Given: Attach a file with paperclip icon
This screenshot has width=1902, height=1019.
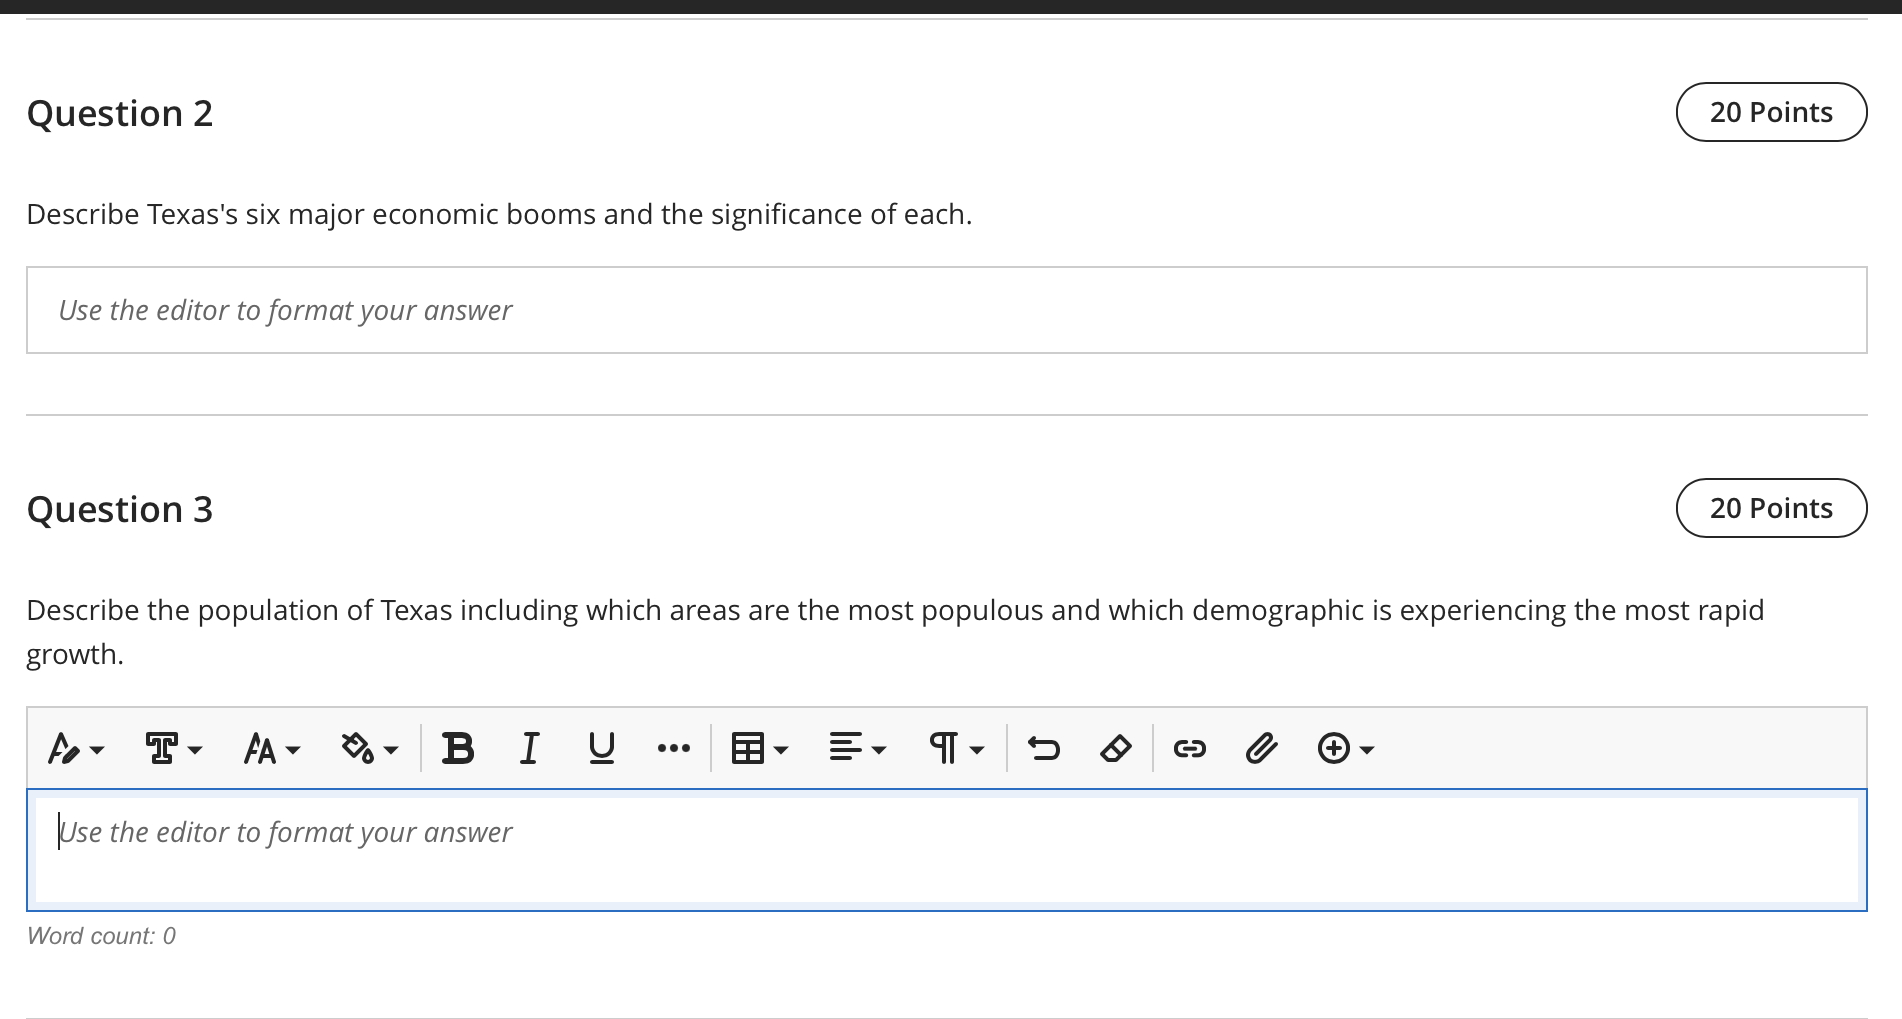Looking at the screenshot, I should tap(1261, 748).
